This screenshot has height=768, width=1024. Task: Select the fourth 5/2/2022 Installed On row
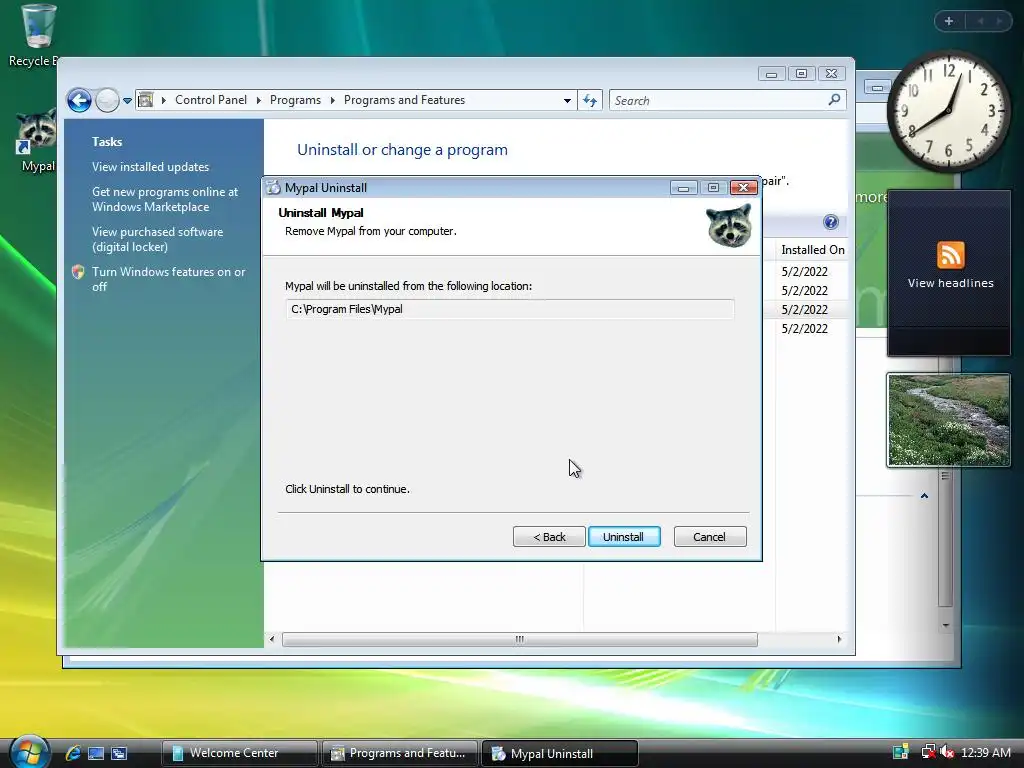click(x=805, y=328)
